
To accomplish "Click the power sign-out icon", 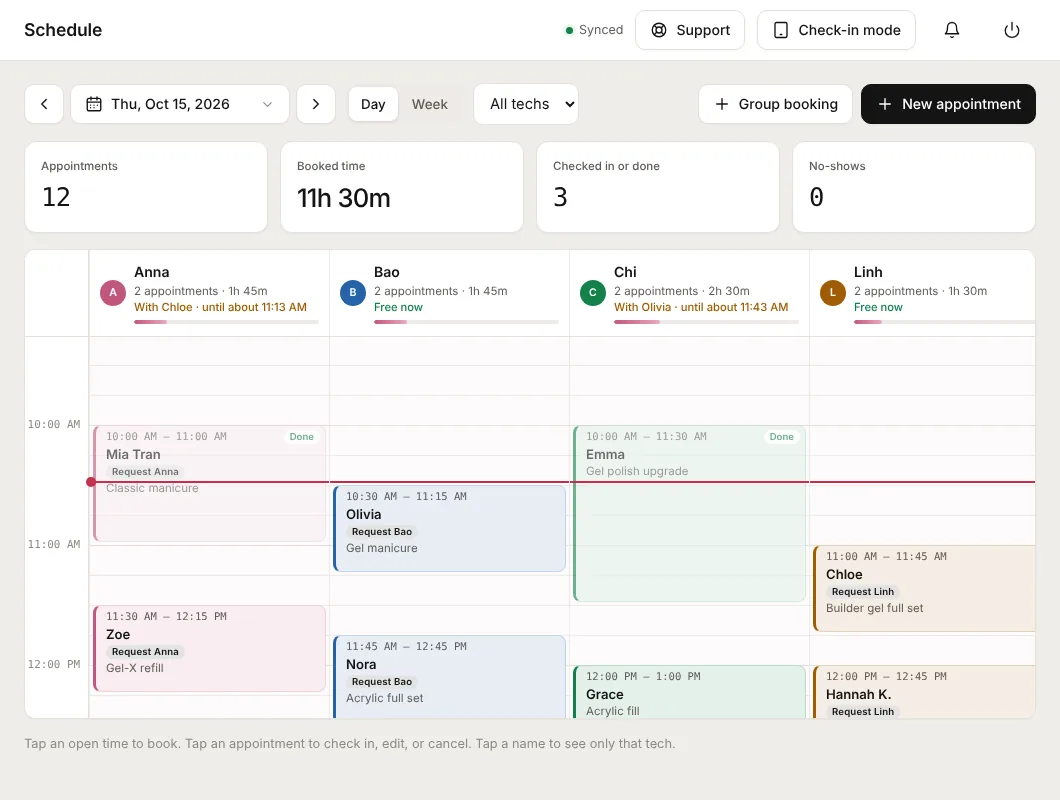I will pos(1011,30).
